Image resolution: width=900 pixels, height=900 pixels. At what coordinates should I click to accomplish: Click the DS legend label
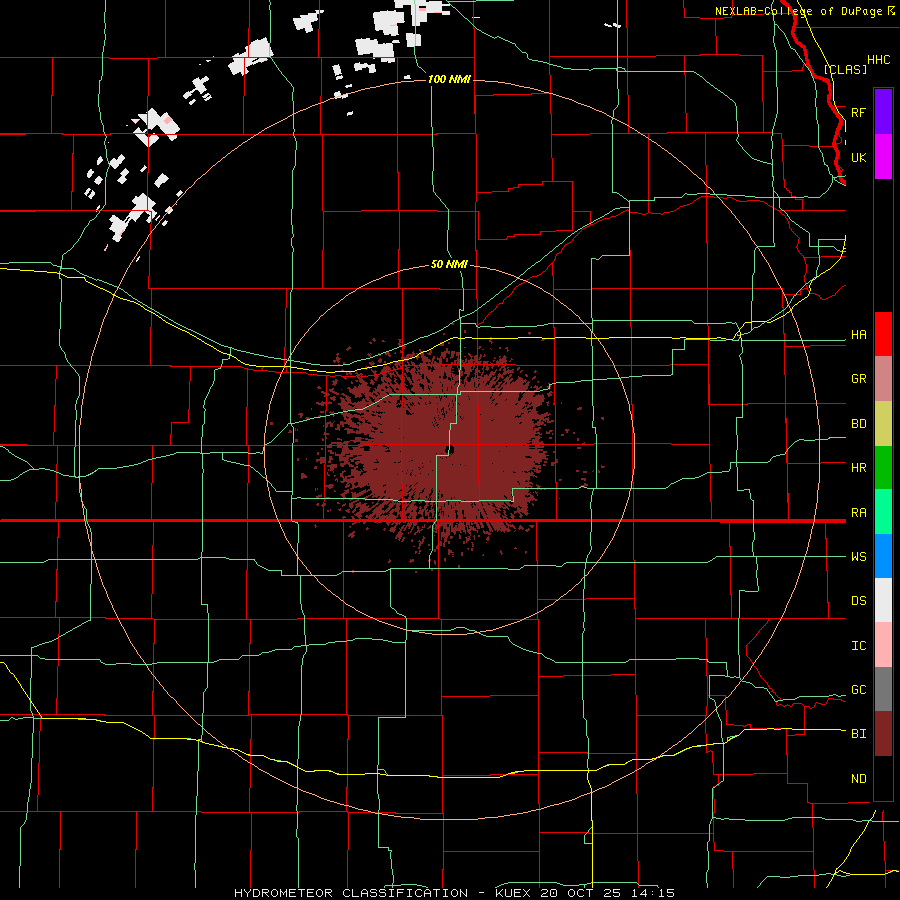[858, 600]
